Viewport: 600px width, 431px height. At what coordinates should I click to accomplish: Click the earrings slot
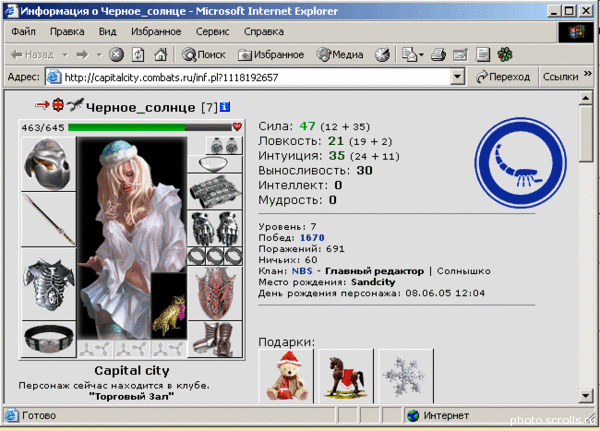pyautogui.click(x=224, y=146)
